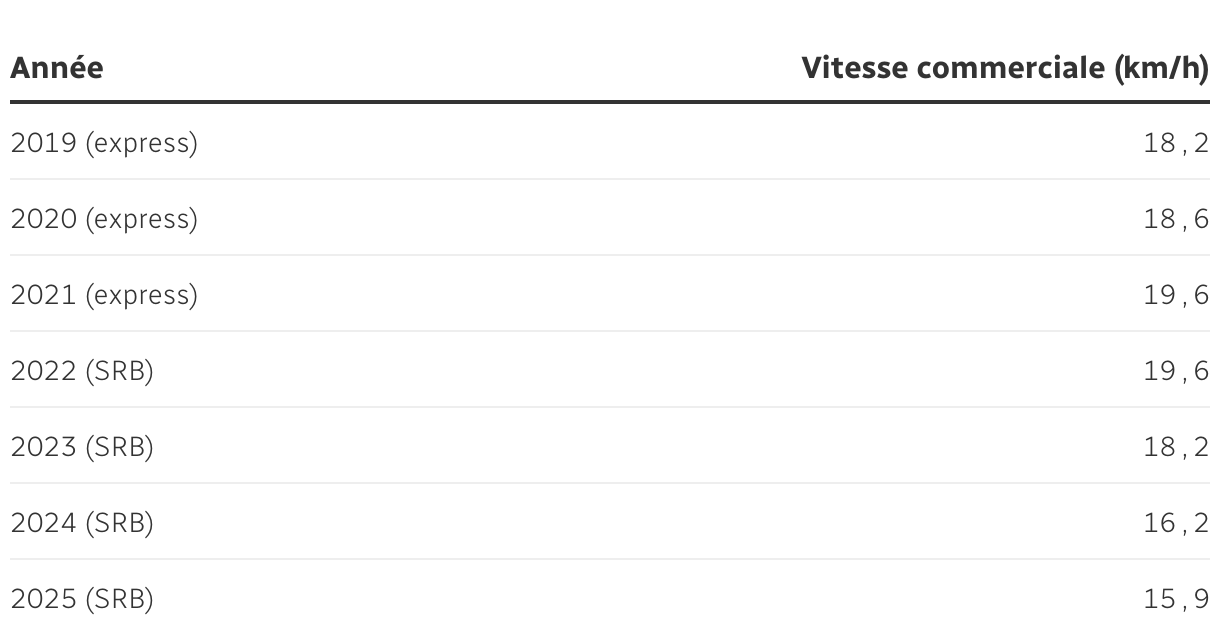
Task: Click the 19,6 speed value for 2021
Action: (x=1176, y=295)
